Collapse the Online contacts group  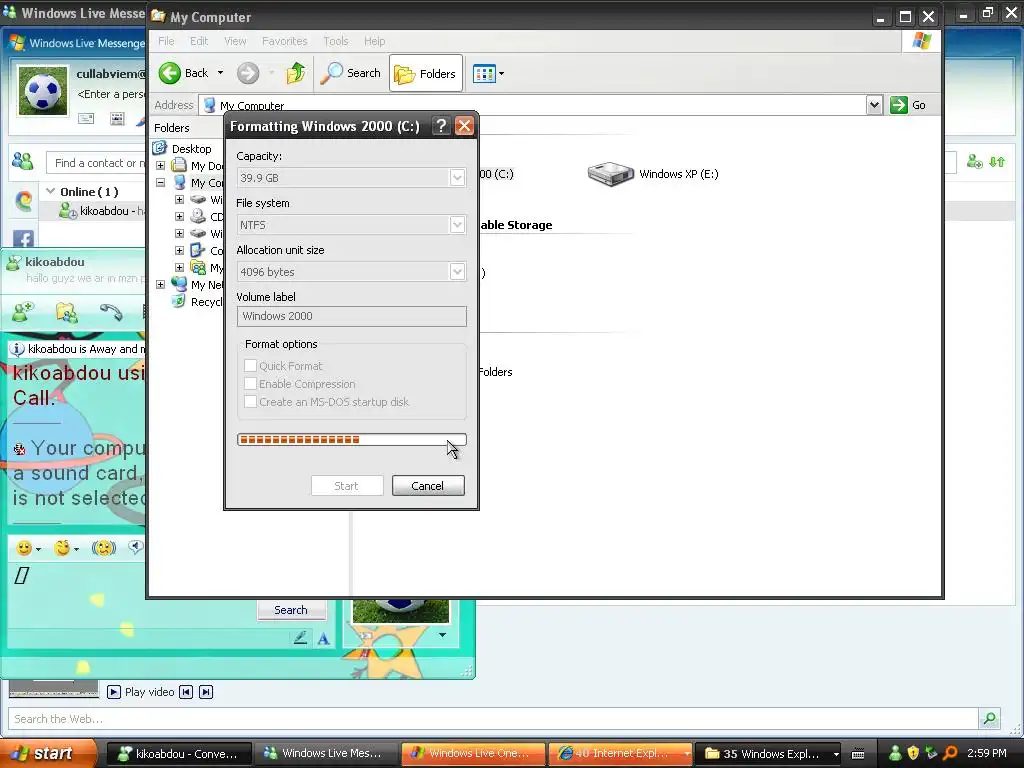click(50, 191)
